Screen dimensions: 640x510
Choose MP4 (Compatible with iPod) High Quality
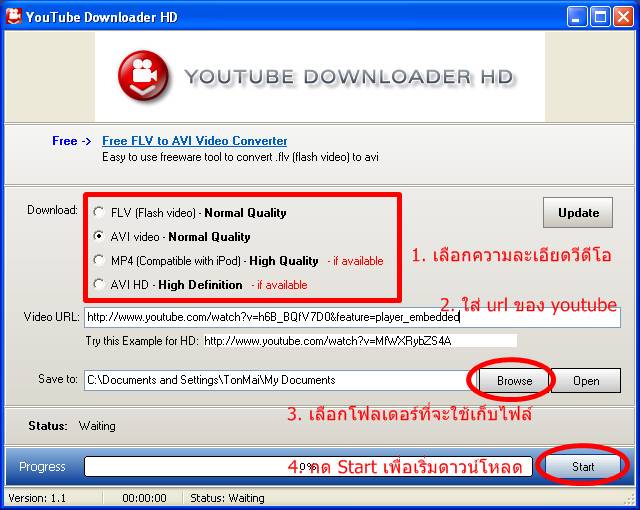(x=98, y=260)
